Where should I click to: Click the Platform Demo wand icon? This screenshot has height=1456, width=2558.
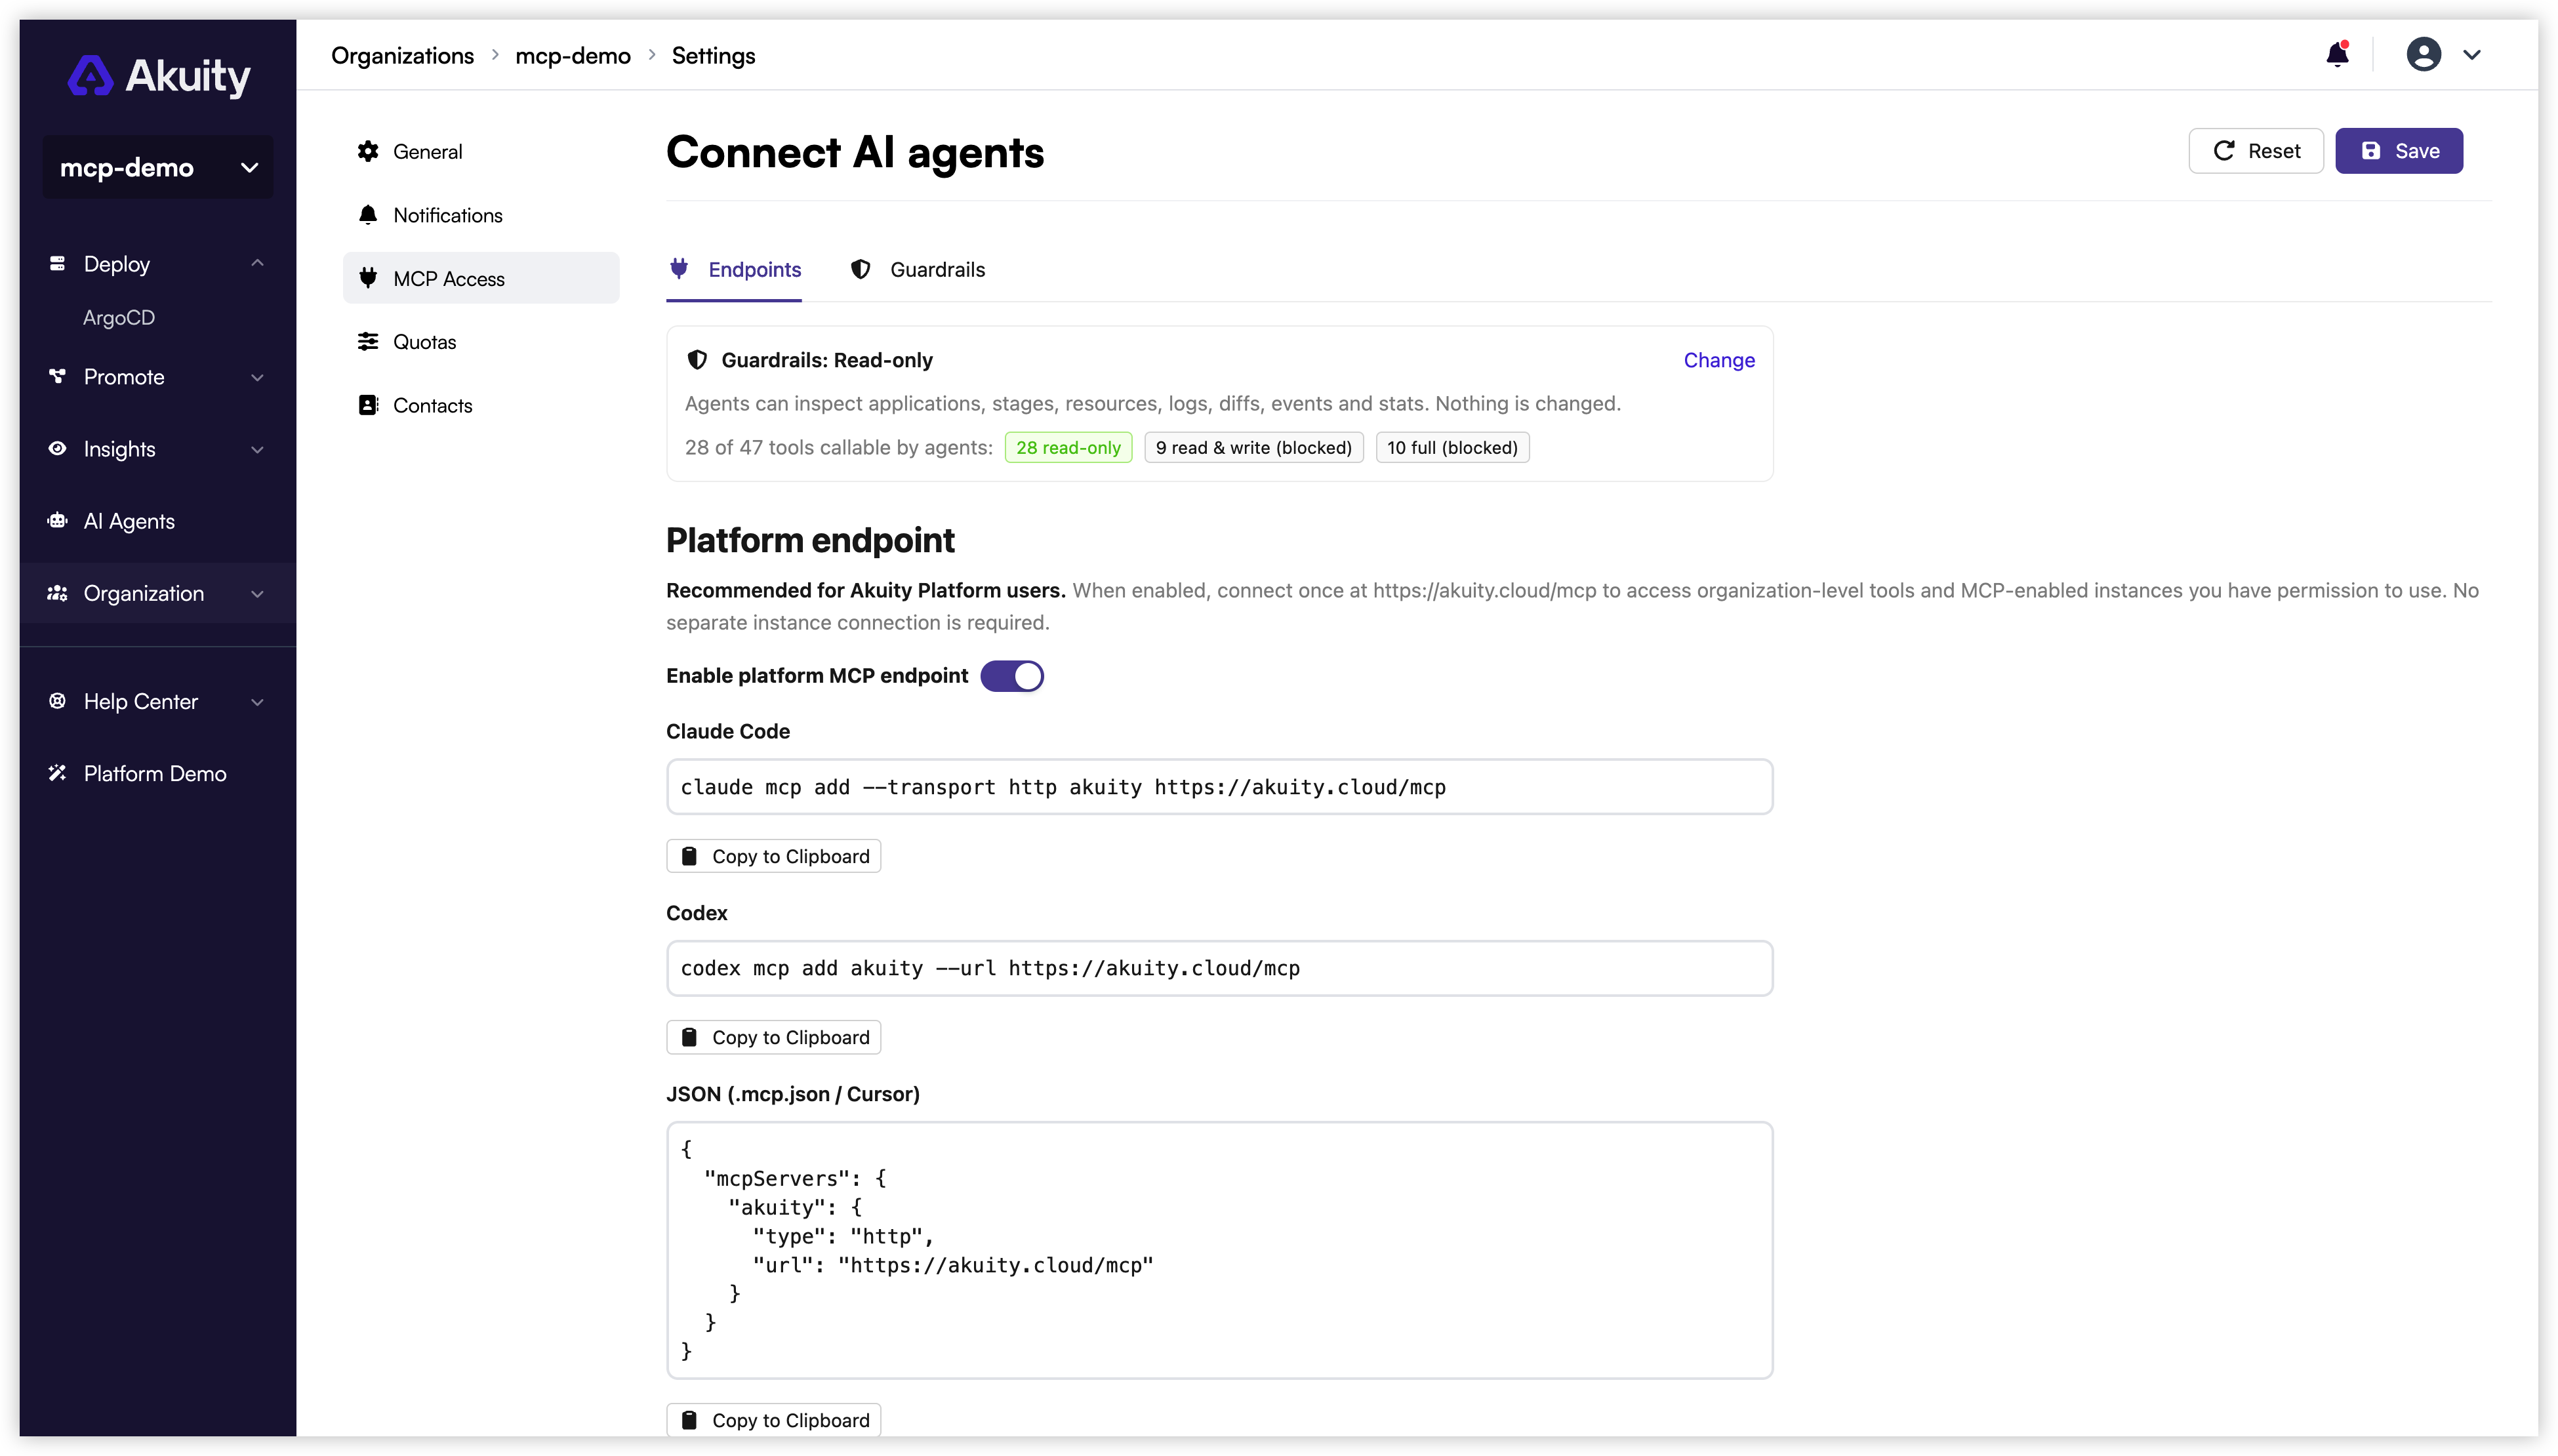click(x=57, y=773)
